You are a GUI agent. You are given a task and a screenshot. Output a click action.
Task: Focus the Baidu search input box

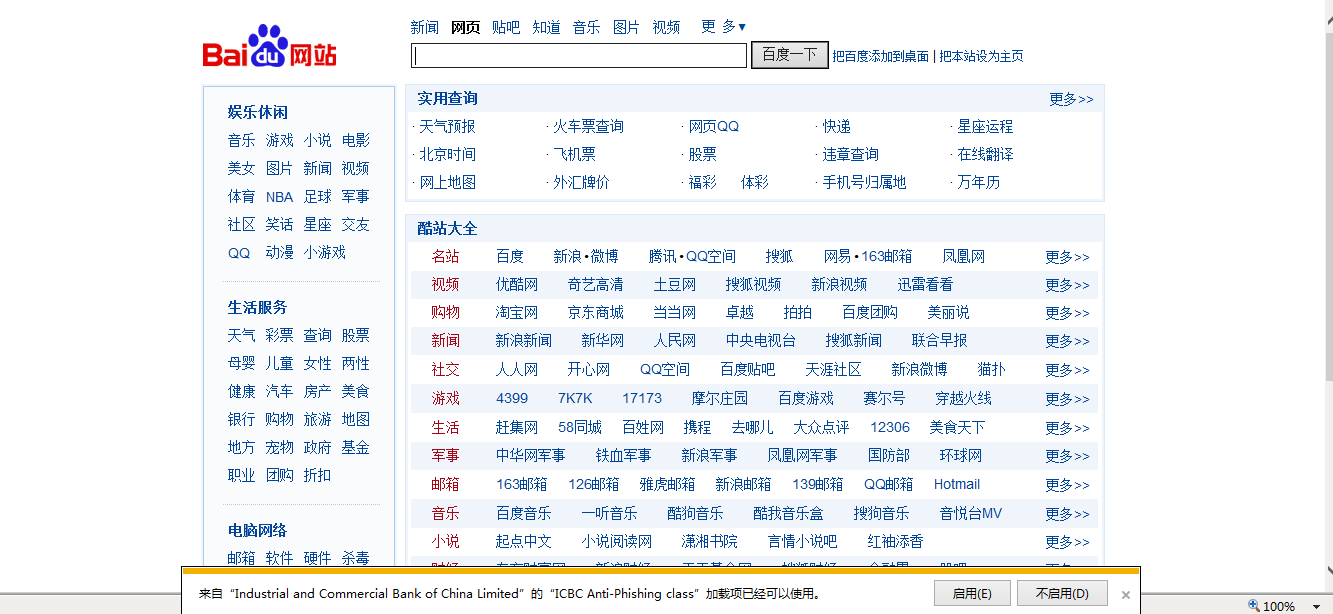pyautogui.click(x=579, y=55)
